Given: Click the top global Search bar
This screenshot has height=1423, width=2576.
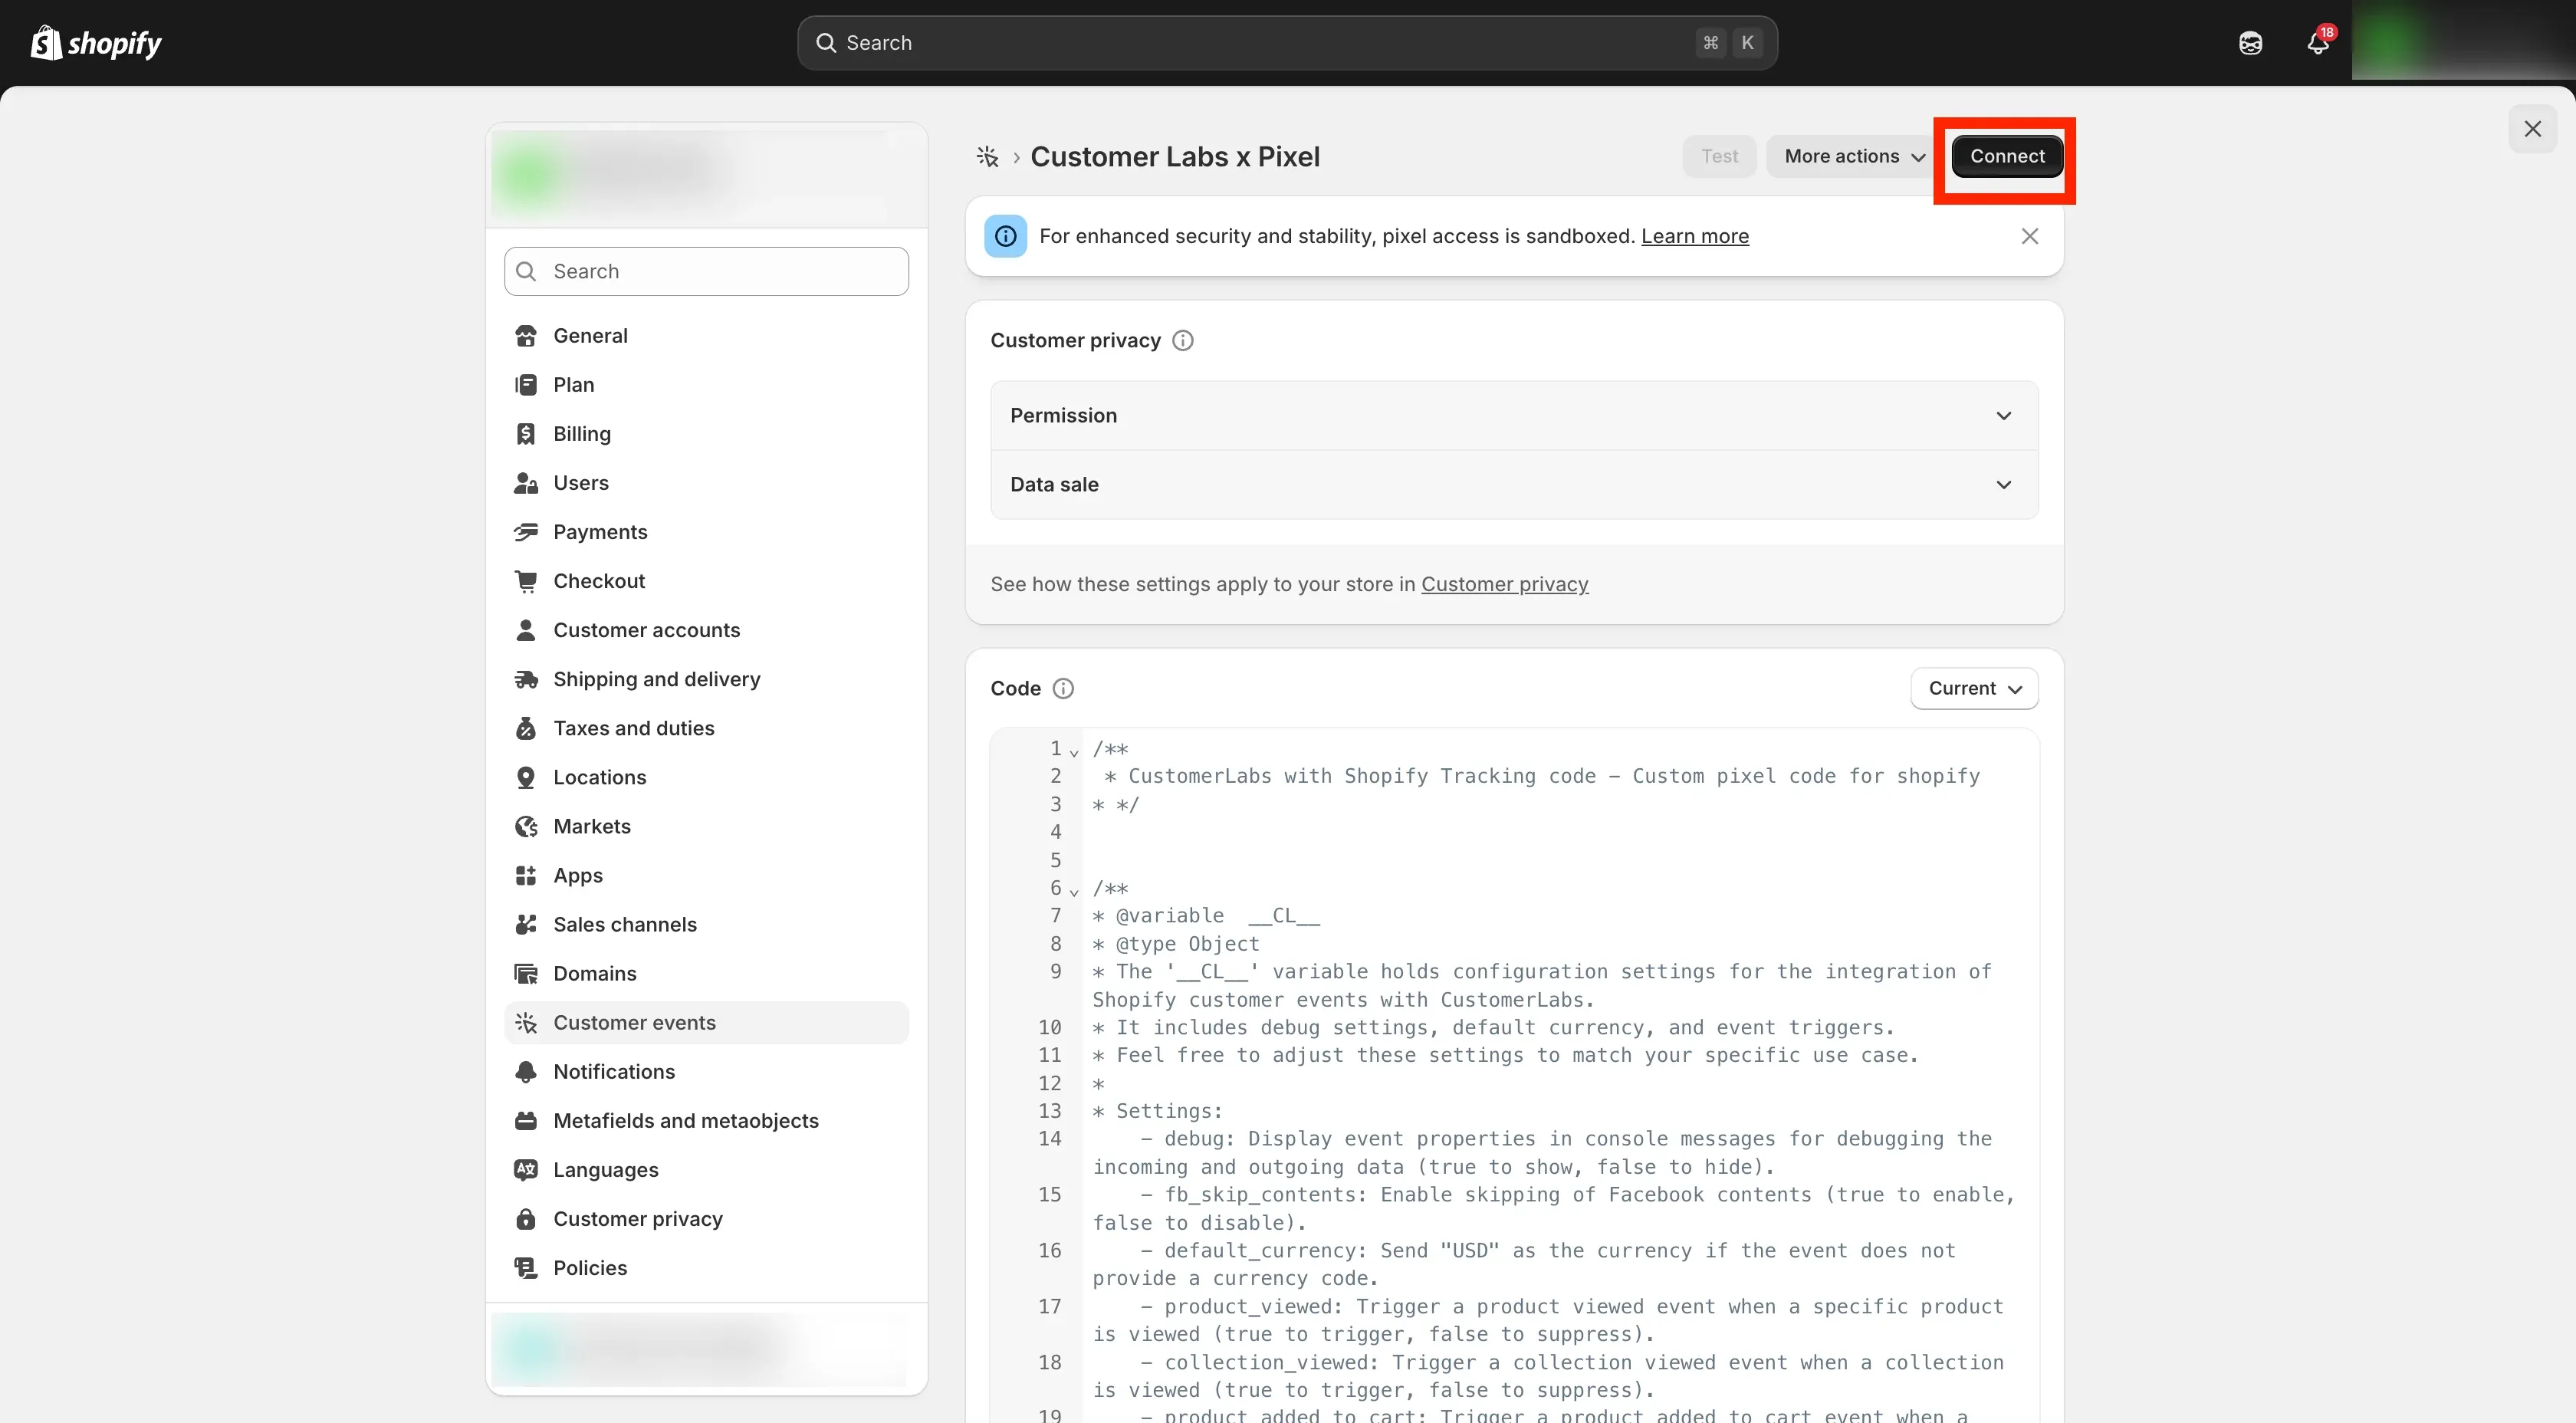Looking at the screenshot, I should (1287, 43).
